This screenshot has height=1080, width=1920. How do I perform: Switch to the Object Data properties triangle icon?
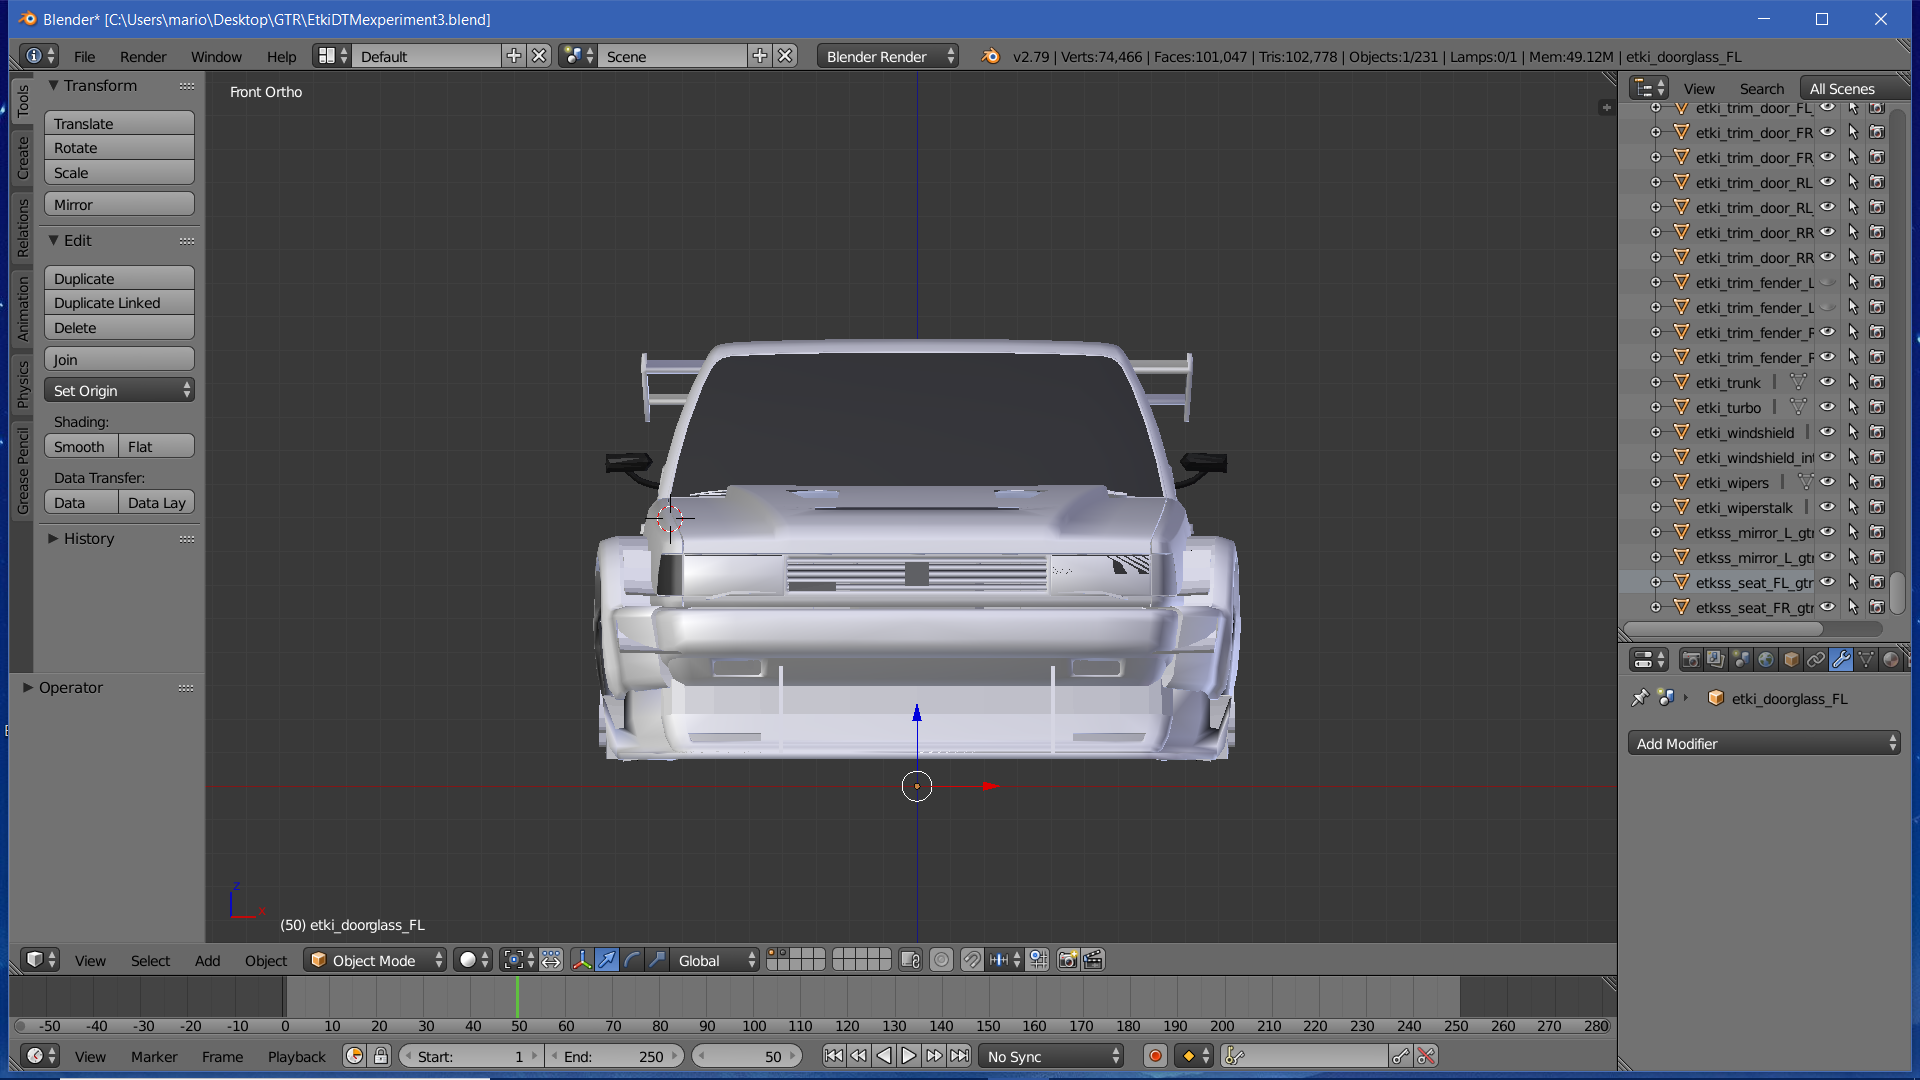[1866, 660]
